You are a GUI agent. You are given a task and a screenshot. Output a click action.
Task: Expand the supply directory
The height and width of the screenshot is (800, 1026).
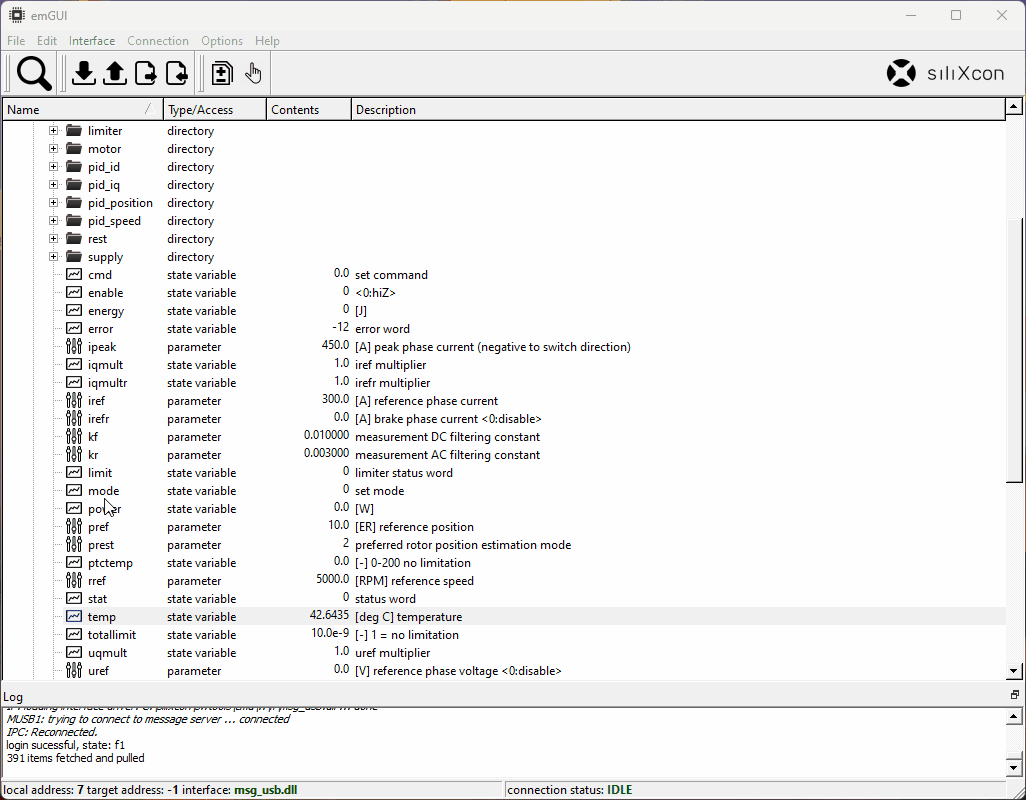[54, 256]
